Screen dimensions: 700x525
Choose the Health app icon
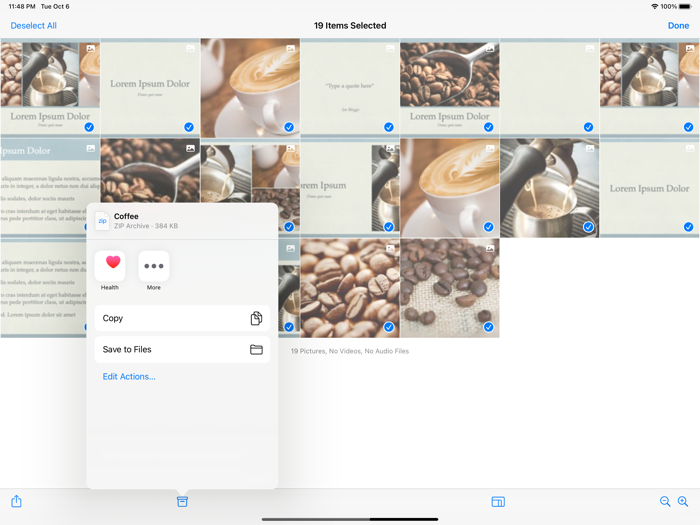coord(110,266)
